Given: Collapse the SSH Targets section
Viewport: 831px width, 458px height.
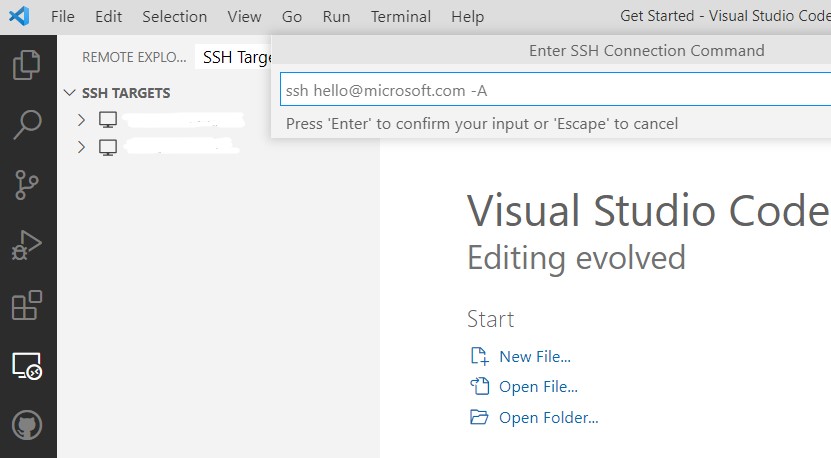Looking at the screenshot, I should (70, 93).
